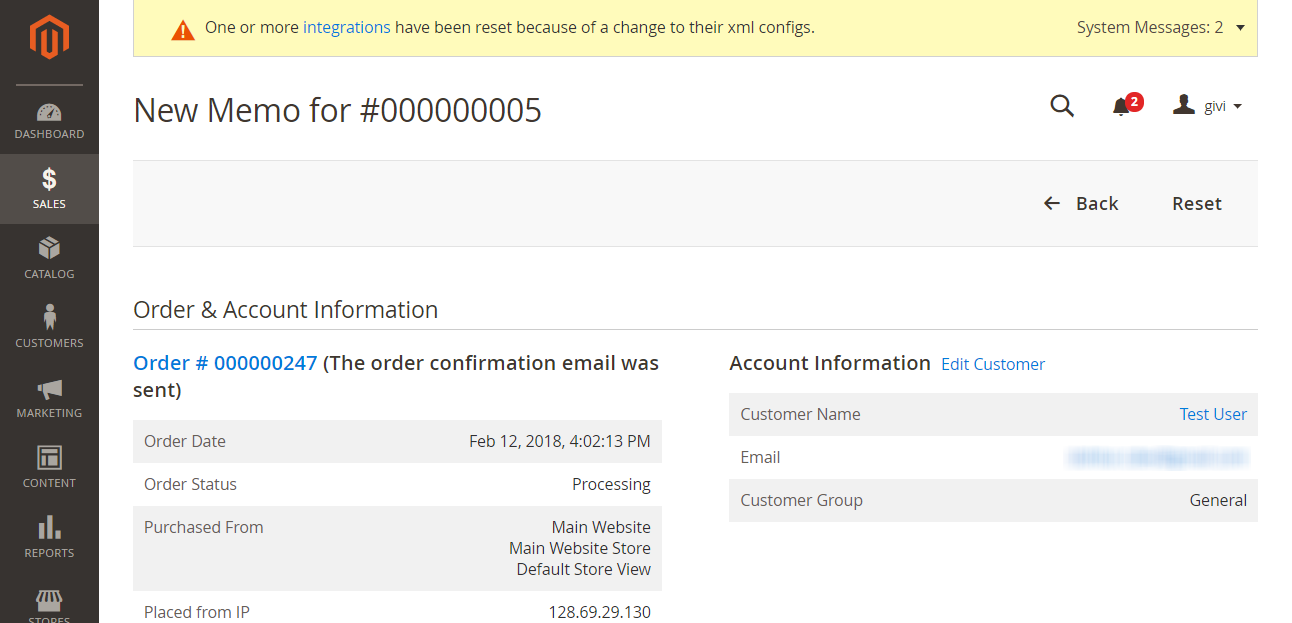
Task: Follow the integrations link
Action: (x=347, y=28)
